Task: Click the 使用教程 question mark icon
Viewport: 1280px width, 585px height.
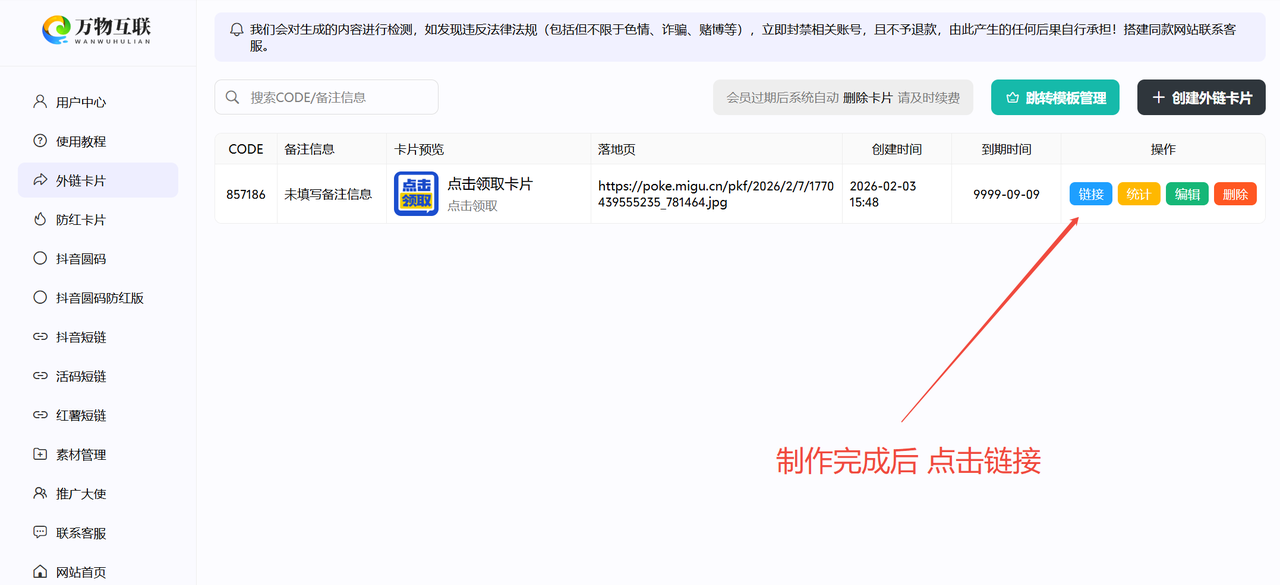Action: [x=40, y=141]
